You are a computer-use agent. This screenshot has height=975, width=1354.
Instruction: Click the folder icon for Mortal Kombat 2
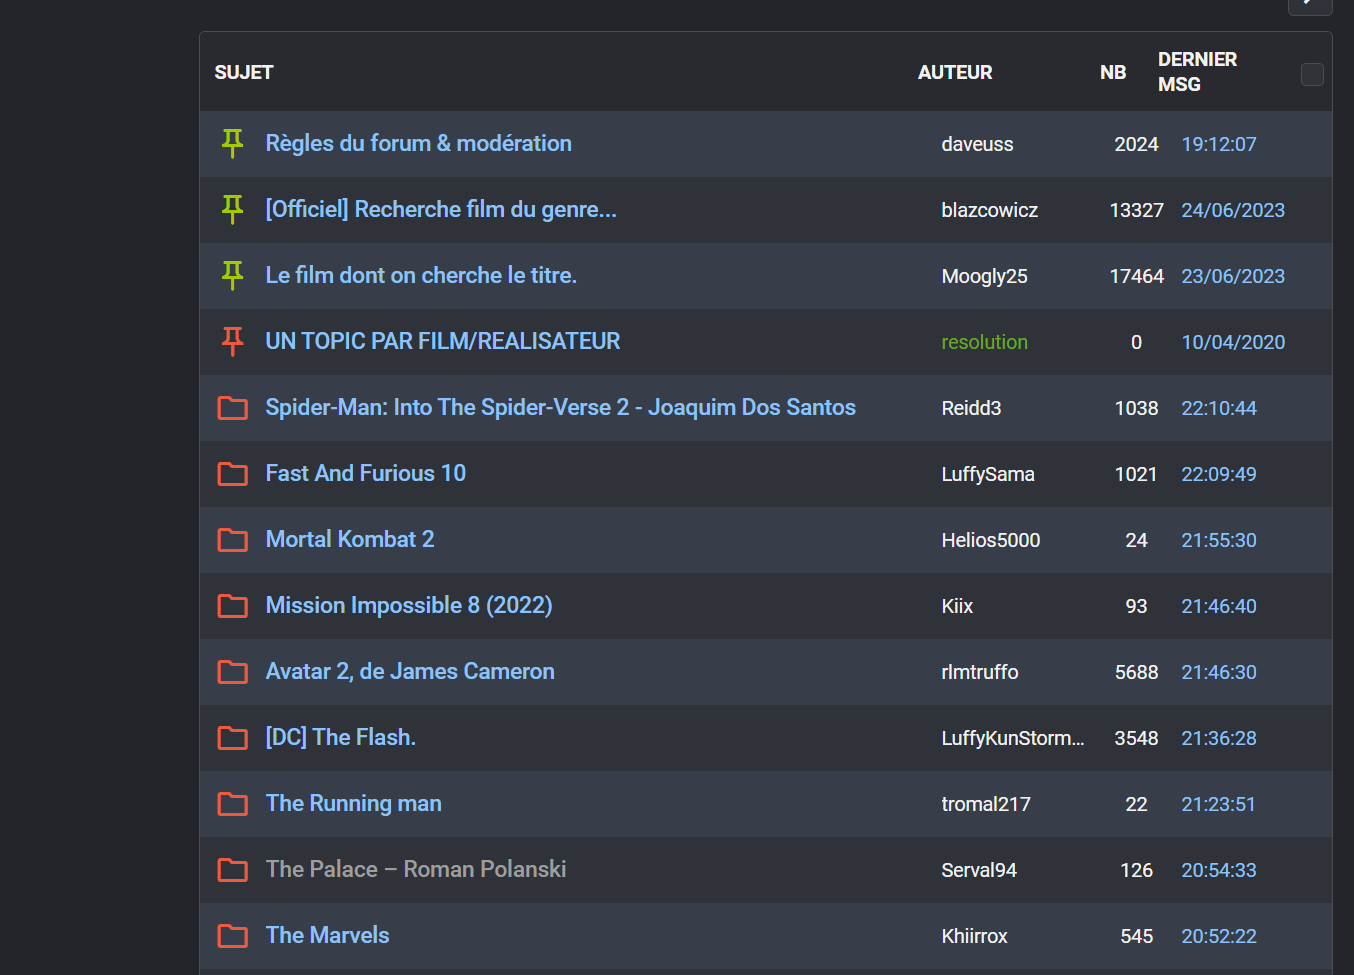click(x=232, y=540)
